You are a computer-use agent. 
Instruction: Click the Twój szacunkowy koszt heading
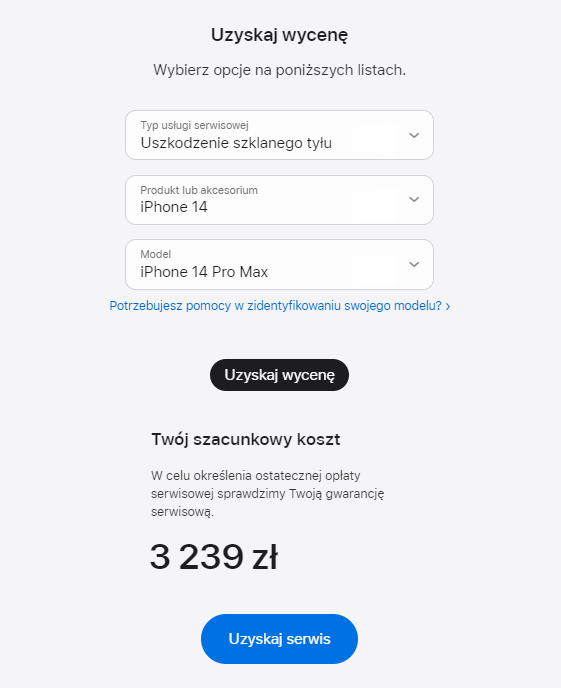[246, 439]
